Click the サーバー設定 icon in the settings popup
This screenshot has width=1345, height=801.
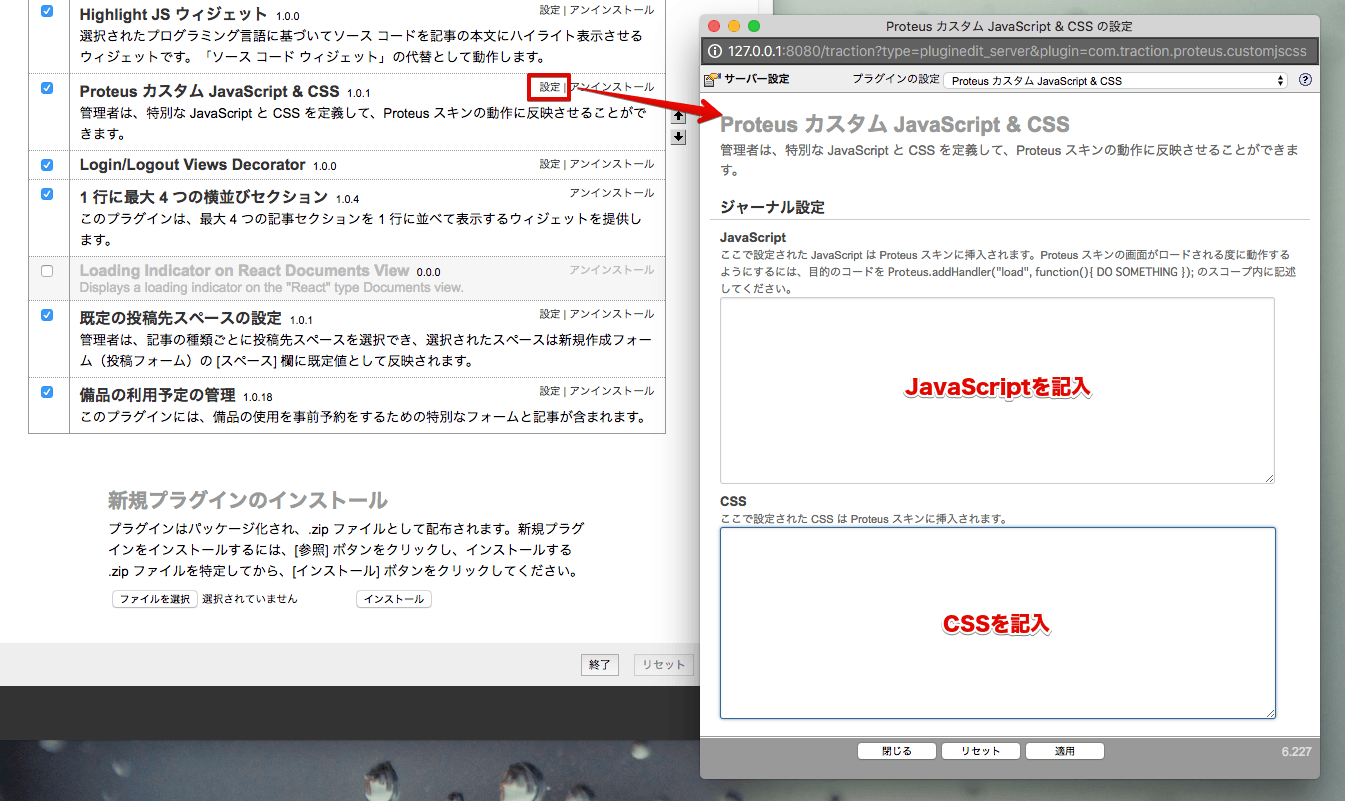coord(711,80)
